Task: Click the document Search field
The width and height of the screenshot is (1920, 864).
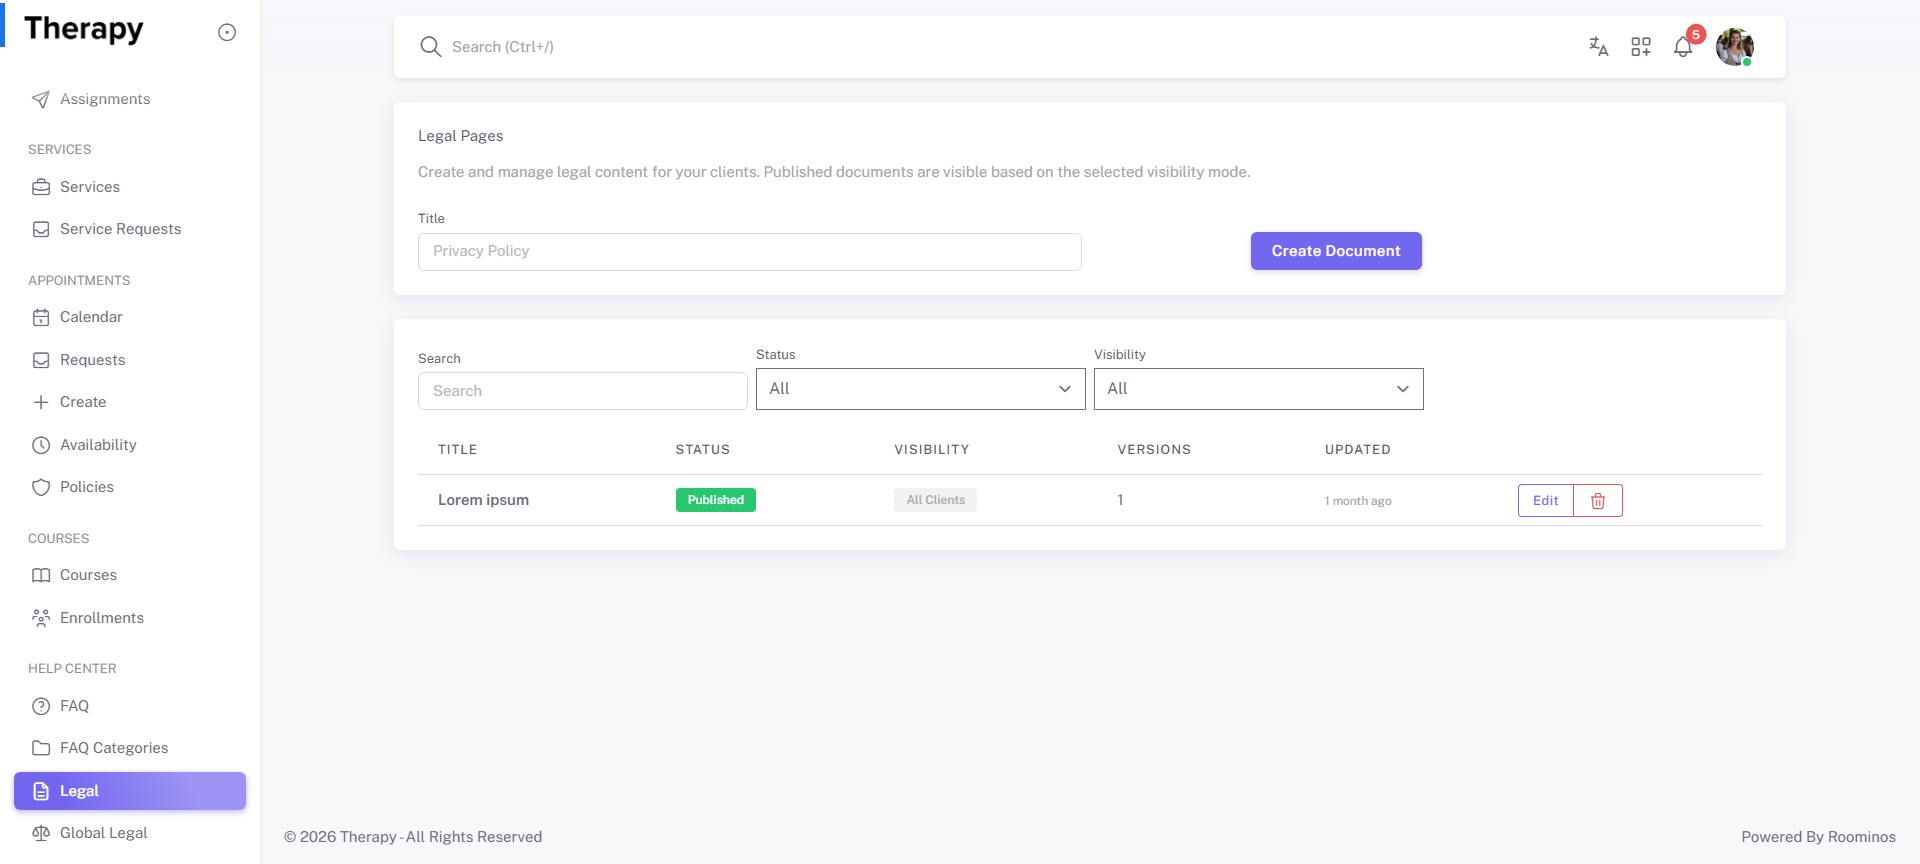Action: tap(582, 391)
